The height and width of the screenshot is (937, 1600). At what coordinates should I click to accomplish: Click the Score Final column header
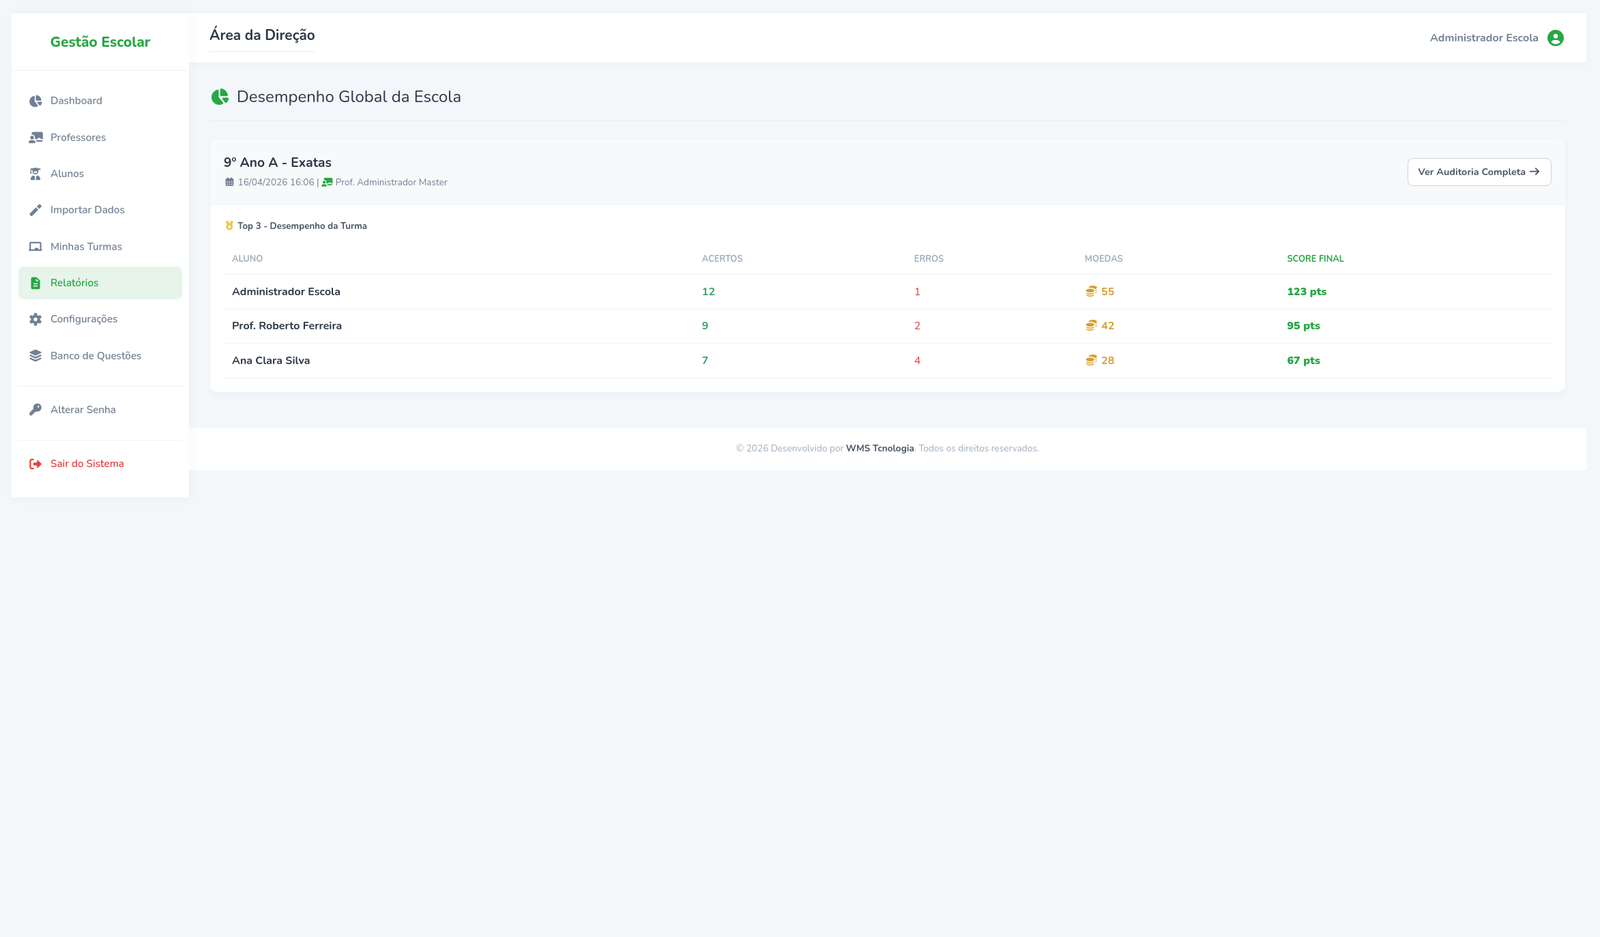1315,259
